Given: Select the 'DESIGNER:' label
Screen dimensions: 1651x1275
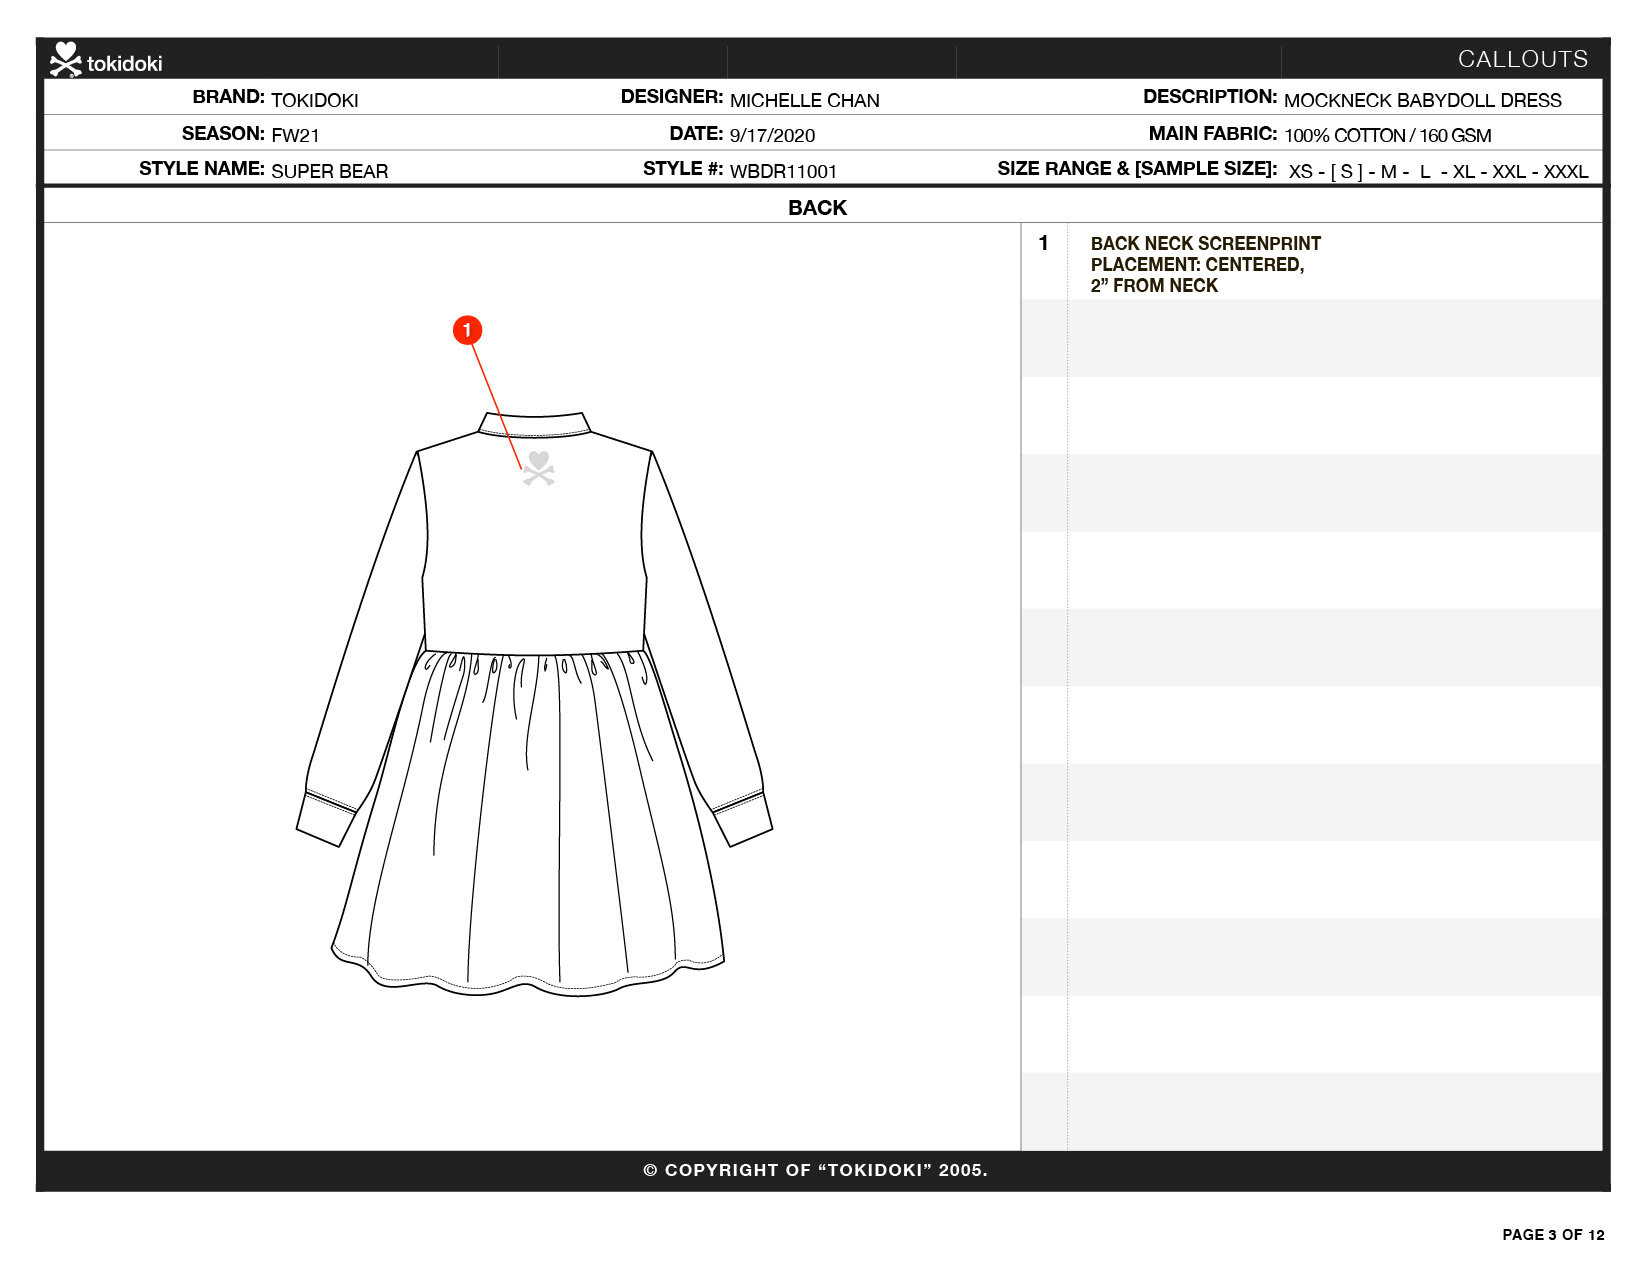Looking at the screenshot, I should pos(671,97).
